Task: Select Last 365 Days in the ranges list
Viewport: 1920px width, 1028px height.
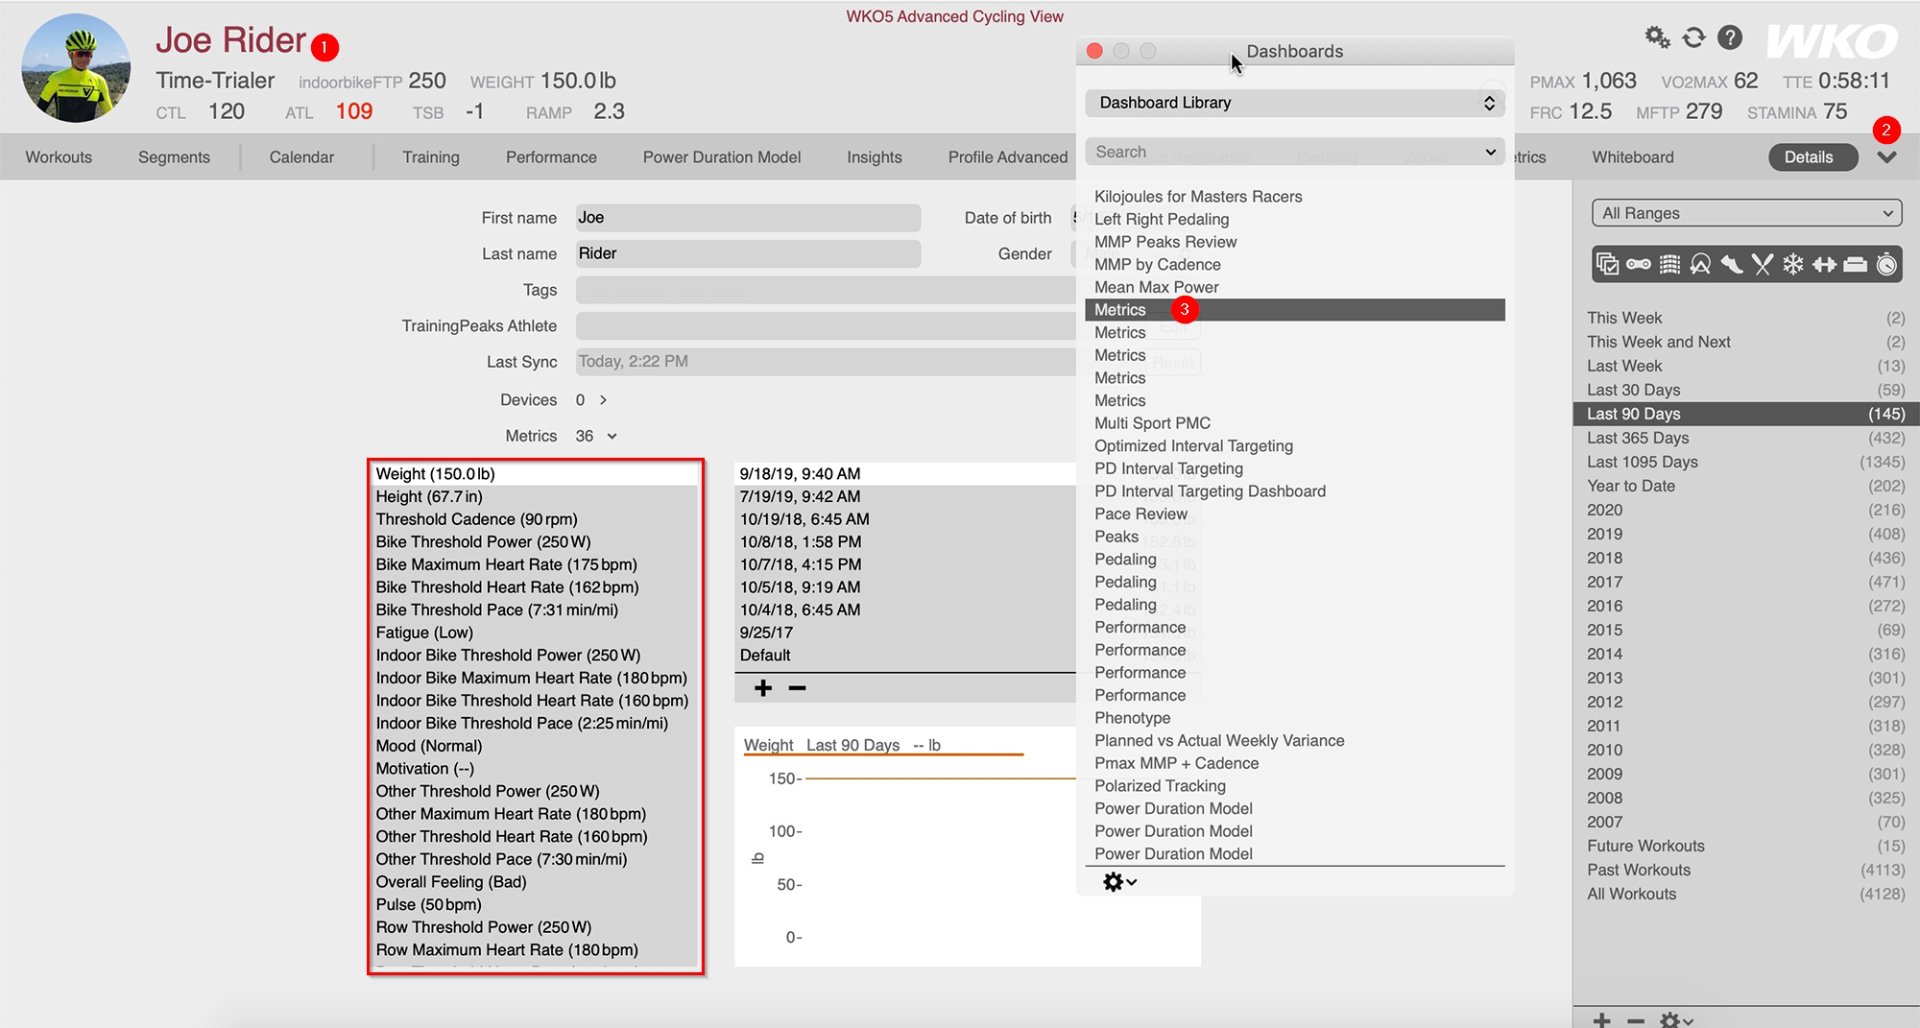Action: point(1638,437)
